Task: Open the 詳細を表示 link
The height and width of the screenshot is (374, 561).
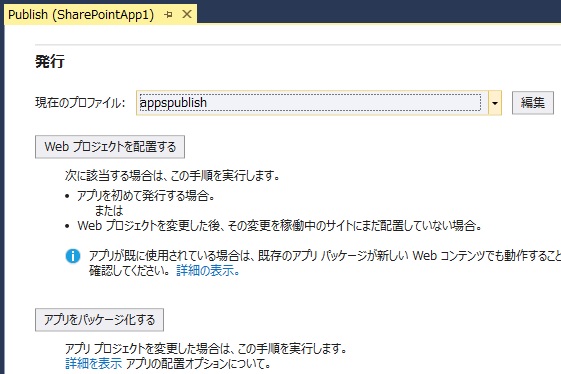Action: point(93,363)
